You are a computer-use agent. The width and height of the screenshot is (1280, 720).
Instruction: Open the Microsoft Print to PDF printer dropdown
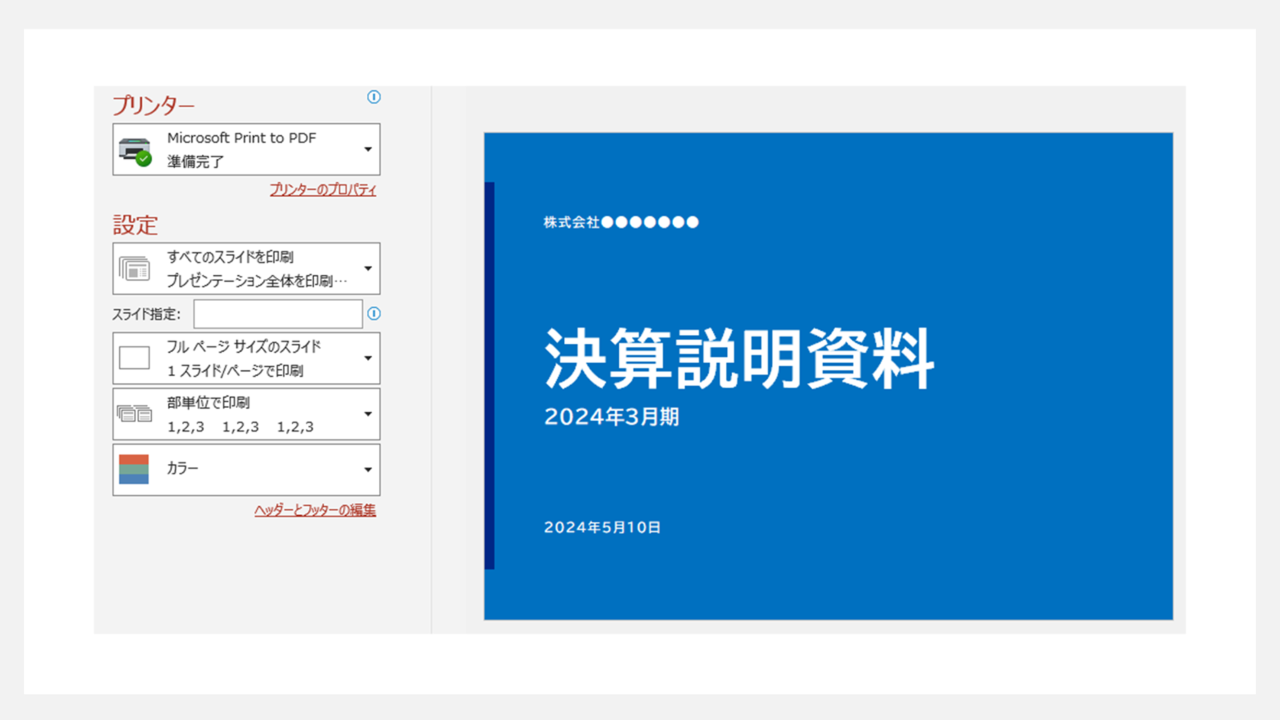[x=246, y=150]
